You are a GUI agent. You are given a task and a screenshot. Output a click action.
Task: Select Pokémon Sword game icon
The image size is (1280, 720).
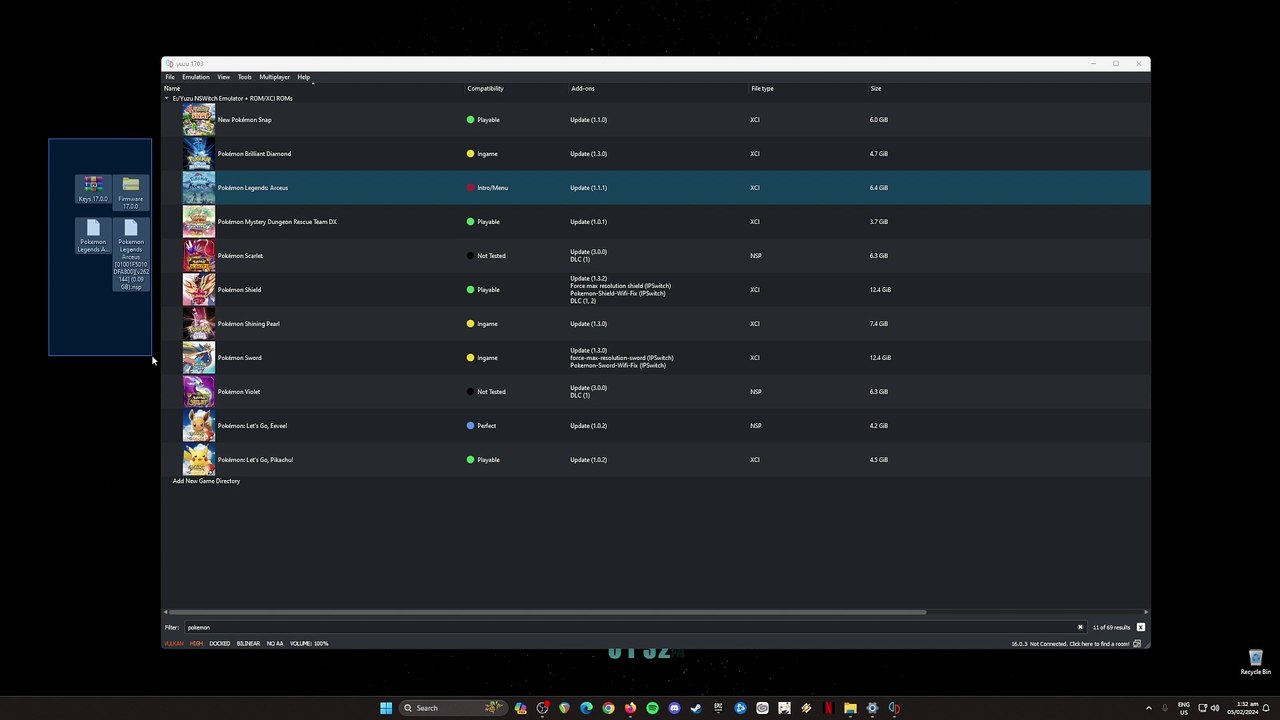pyautogui.click(x=198, y=358)
